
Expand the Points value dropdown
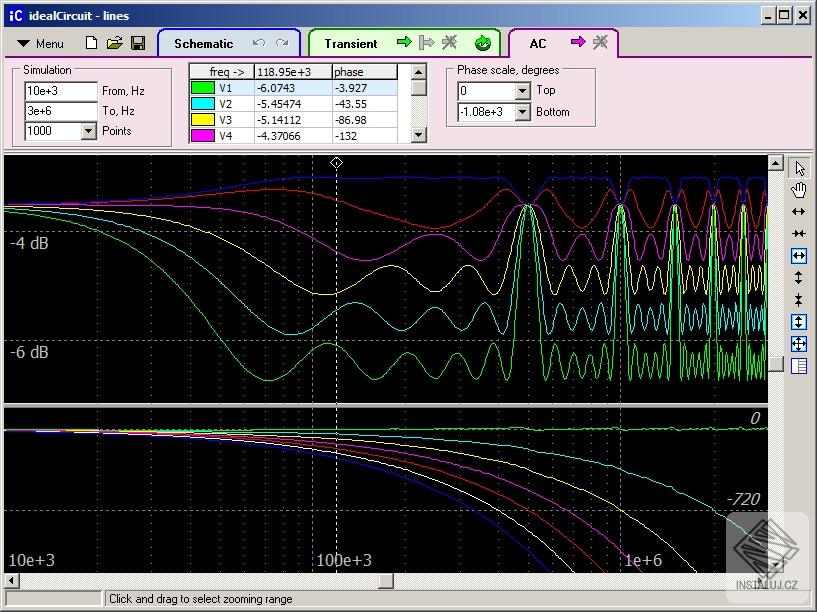click(x=86, y=131)
